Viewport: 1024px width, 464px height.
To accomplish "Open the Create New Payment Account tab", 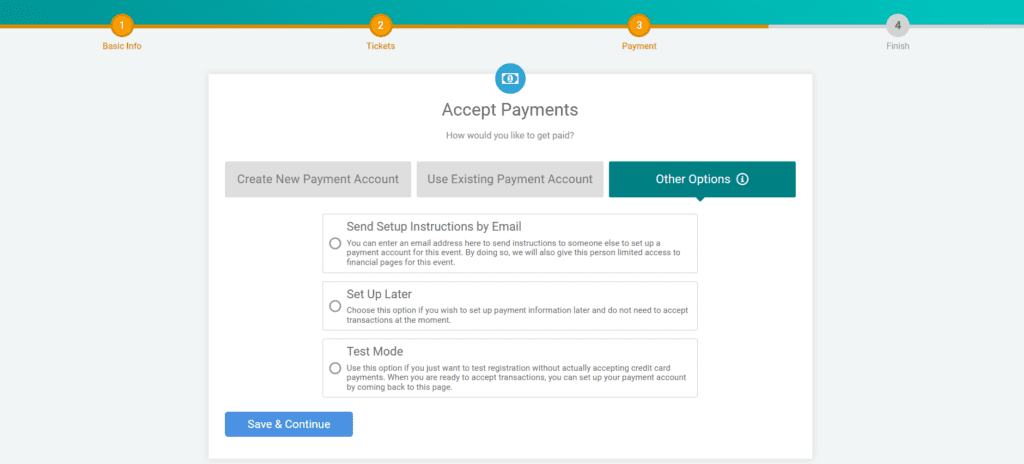I will pos(318,179).
